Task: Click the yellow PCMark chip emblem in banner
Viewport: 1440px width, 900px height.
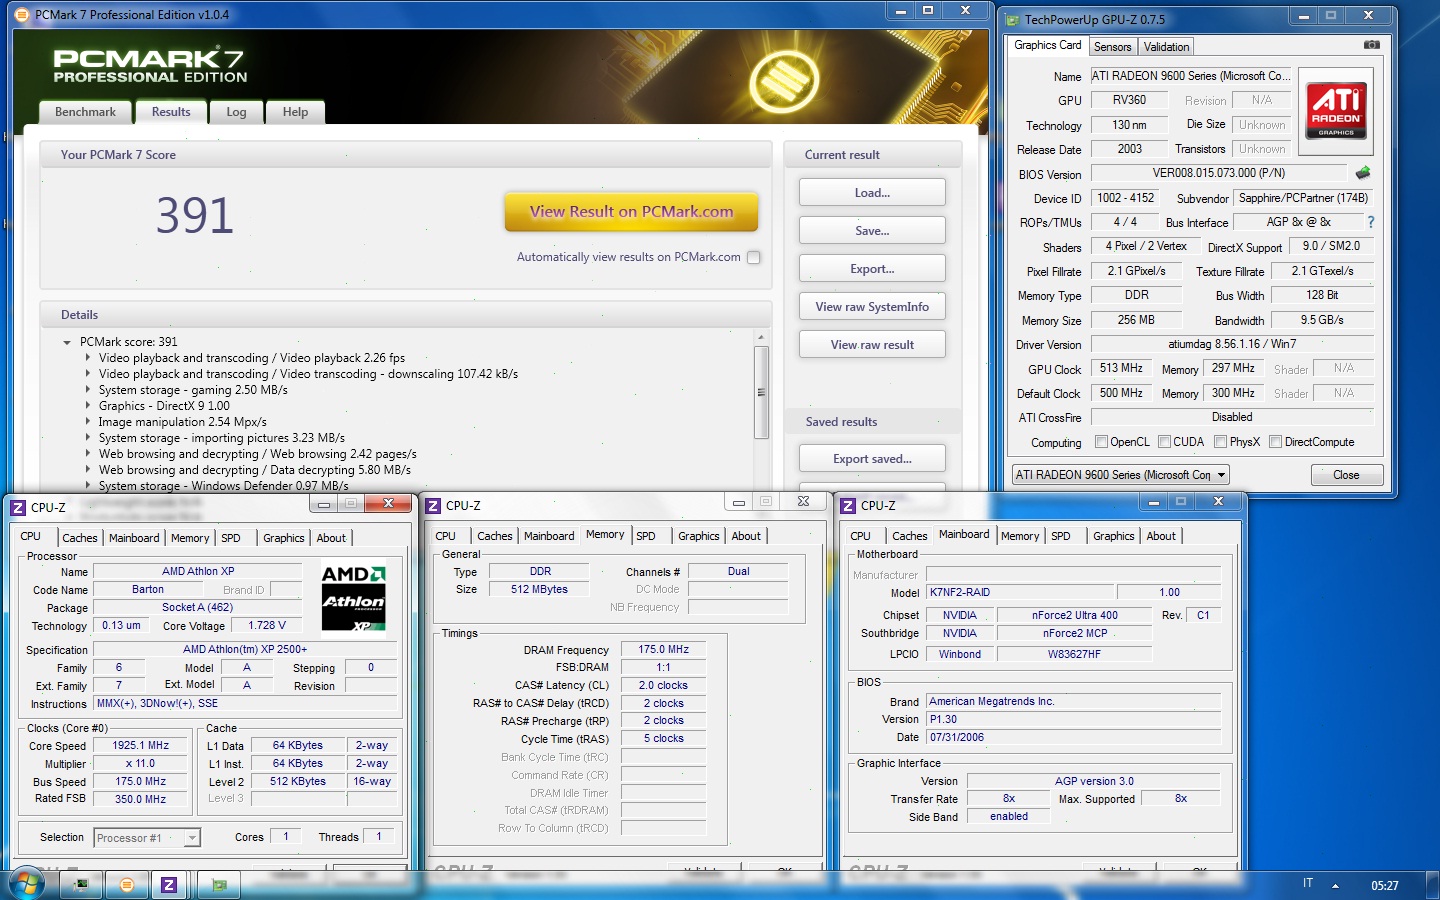Action: pyautogui.click(x=785, y=80)
